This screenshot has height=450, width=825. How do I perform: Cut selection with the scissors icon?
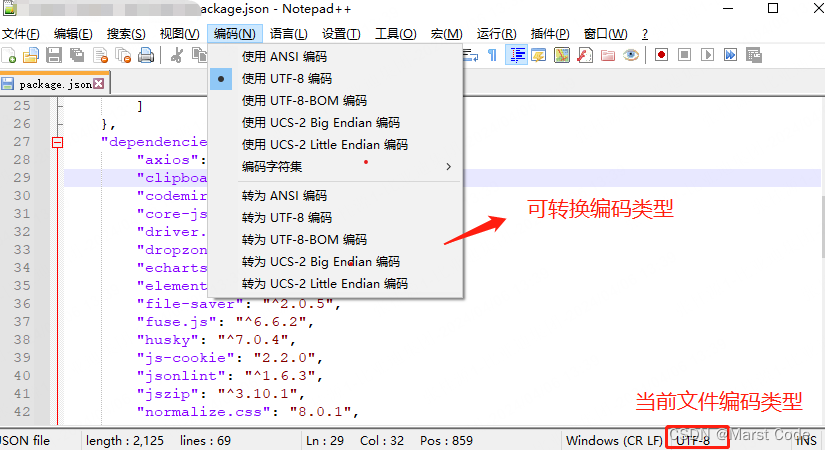(176, 55)
